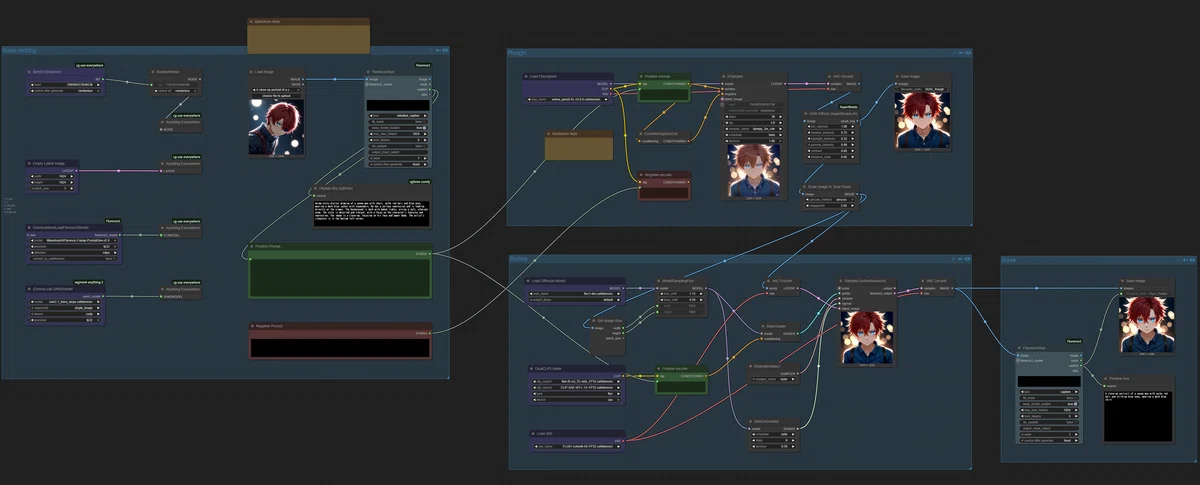Click the SamplerCustomAdvanced preview image
This screenshot has height=485, width=1200.
pos(867,335)
